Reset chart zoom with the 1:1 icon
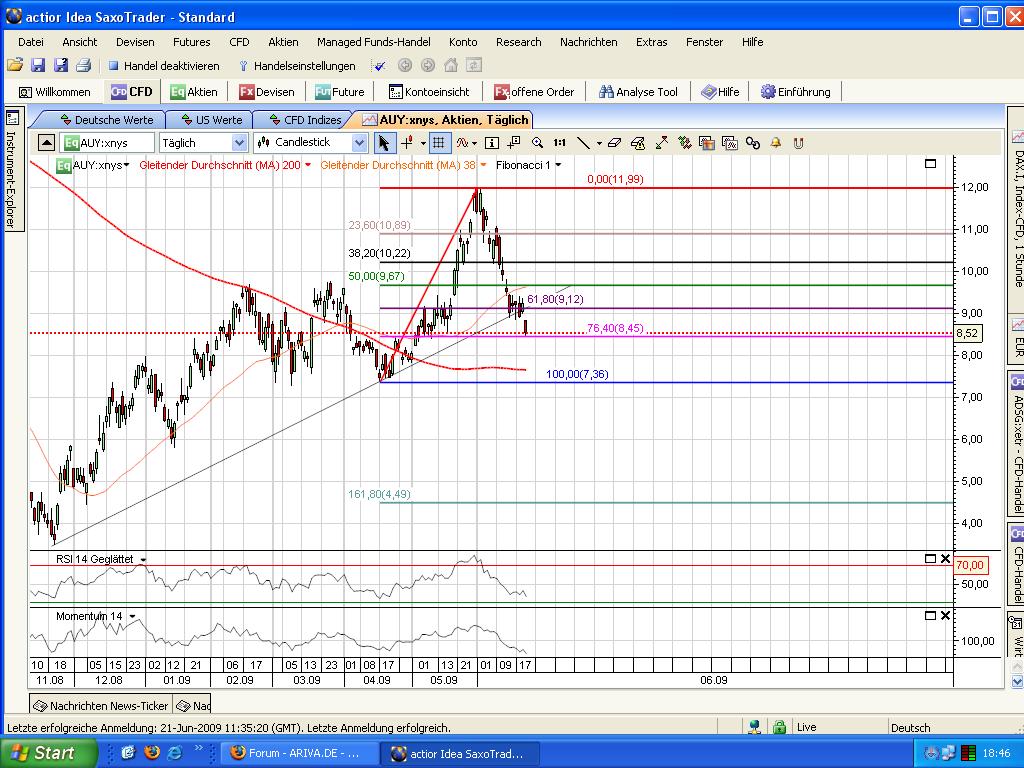This screenshot has height=768, width=1024. pos(559,143)
